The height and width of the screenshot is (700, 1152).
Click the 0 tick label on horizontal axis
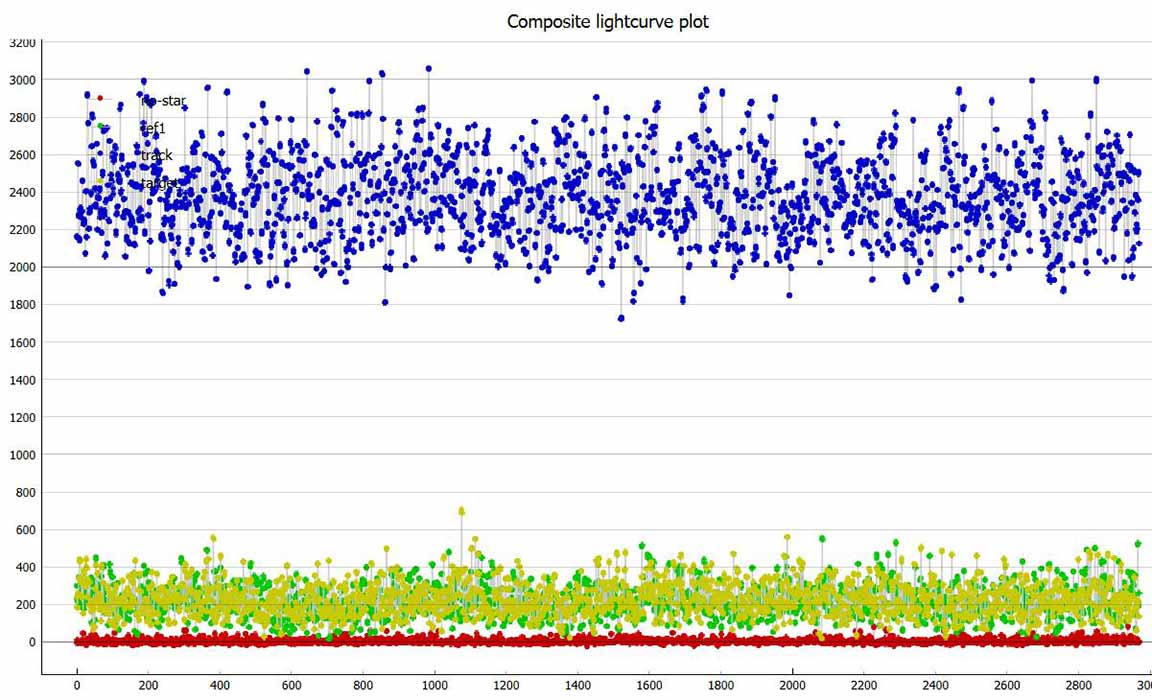coord(77,685)
